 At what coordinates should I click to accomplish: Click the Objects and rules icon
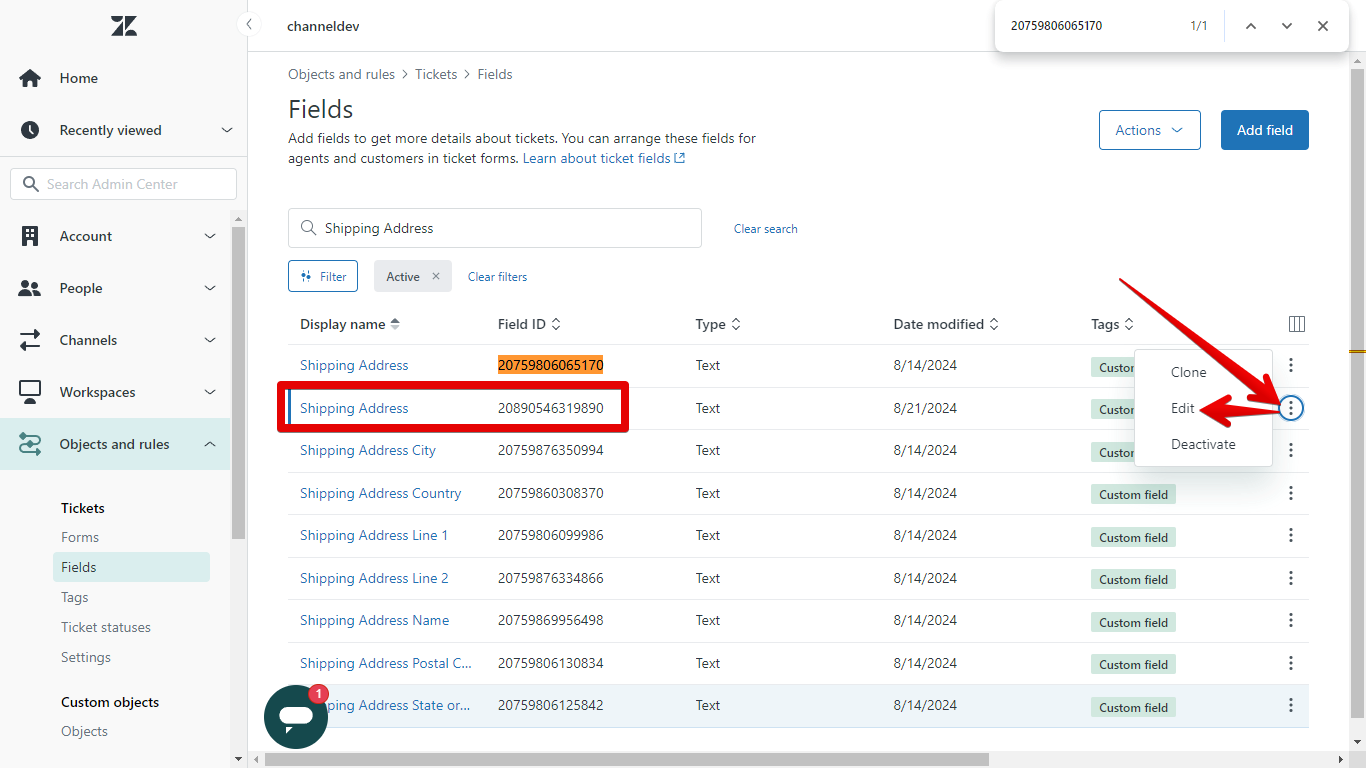click(x=30, y=444)
